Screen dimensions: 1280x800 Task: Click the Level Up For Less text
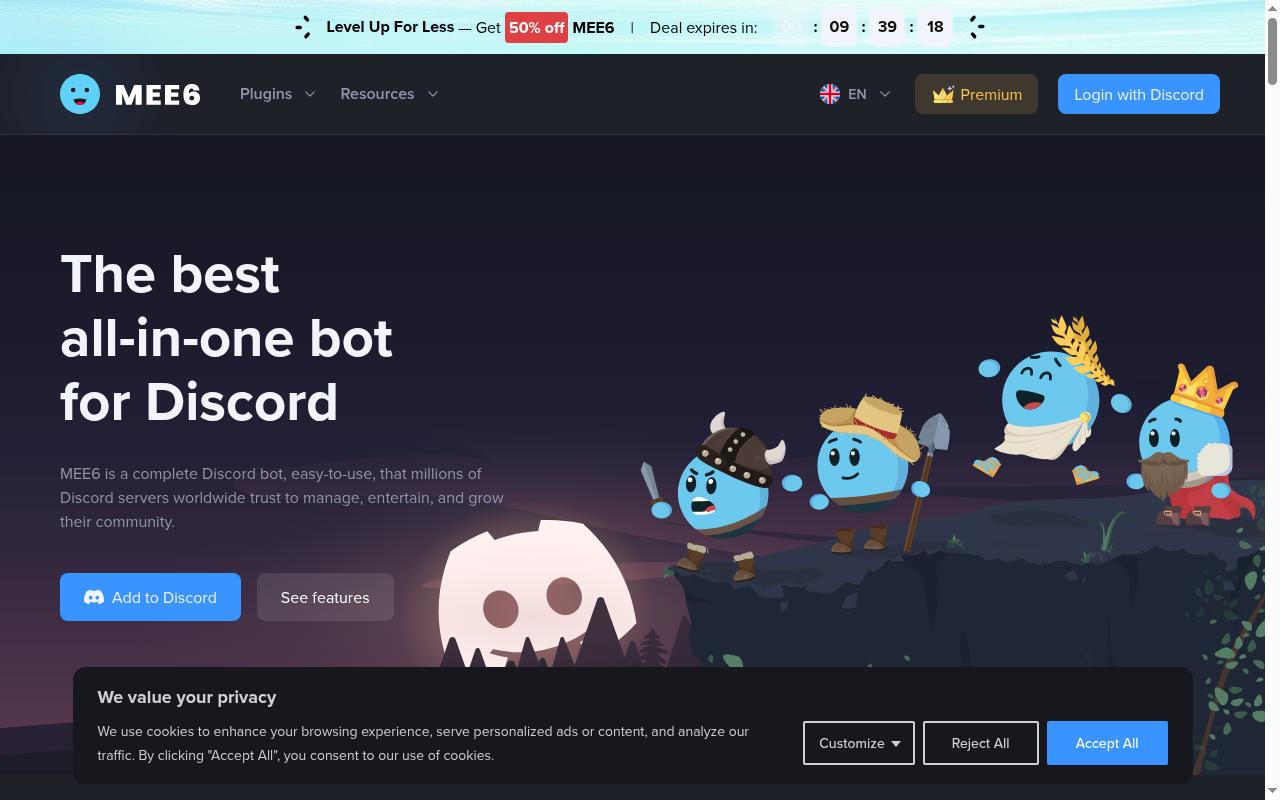[390, 27]
